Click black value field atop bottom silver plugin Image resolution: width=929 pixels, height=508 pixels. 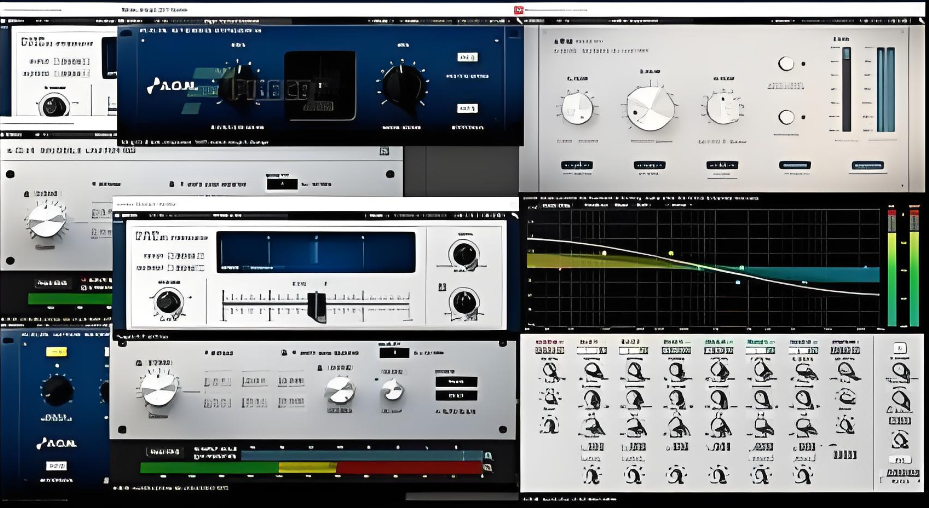pos(394,353)
